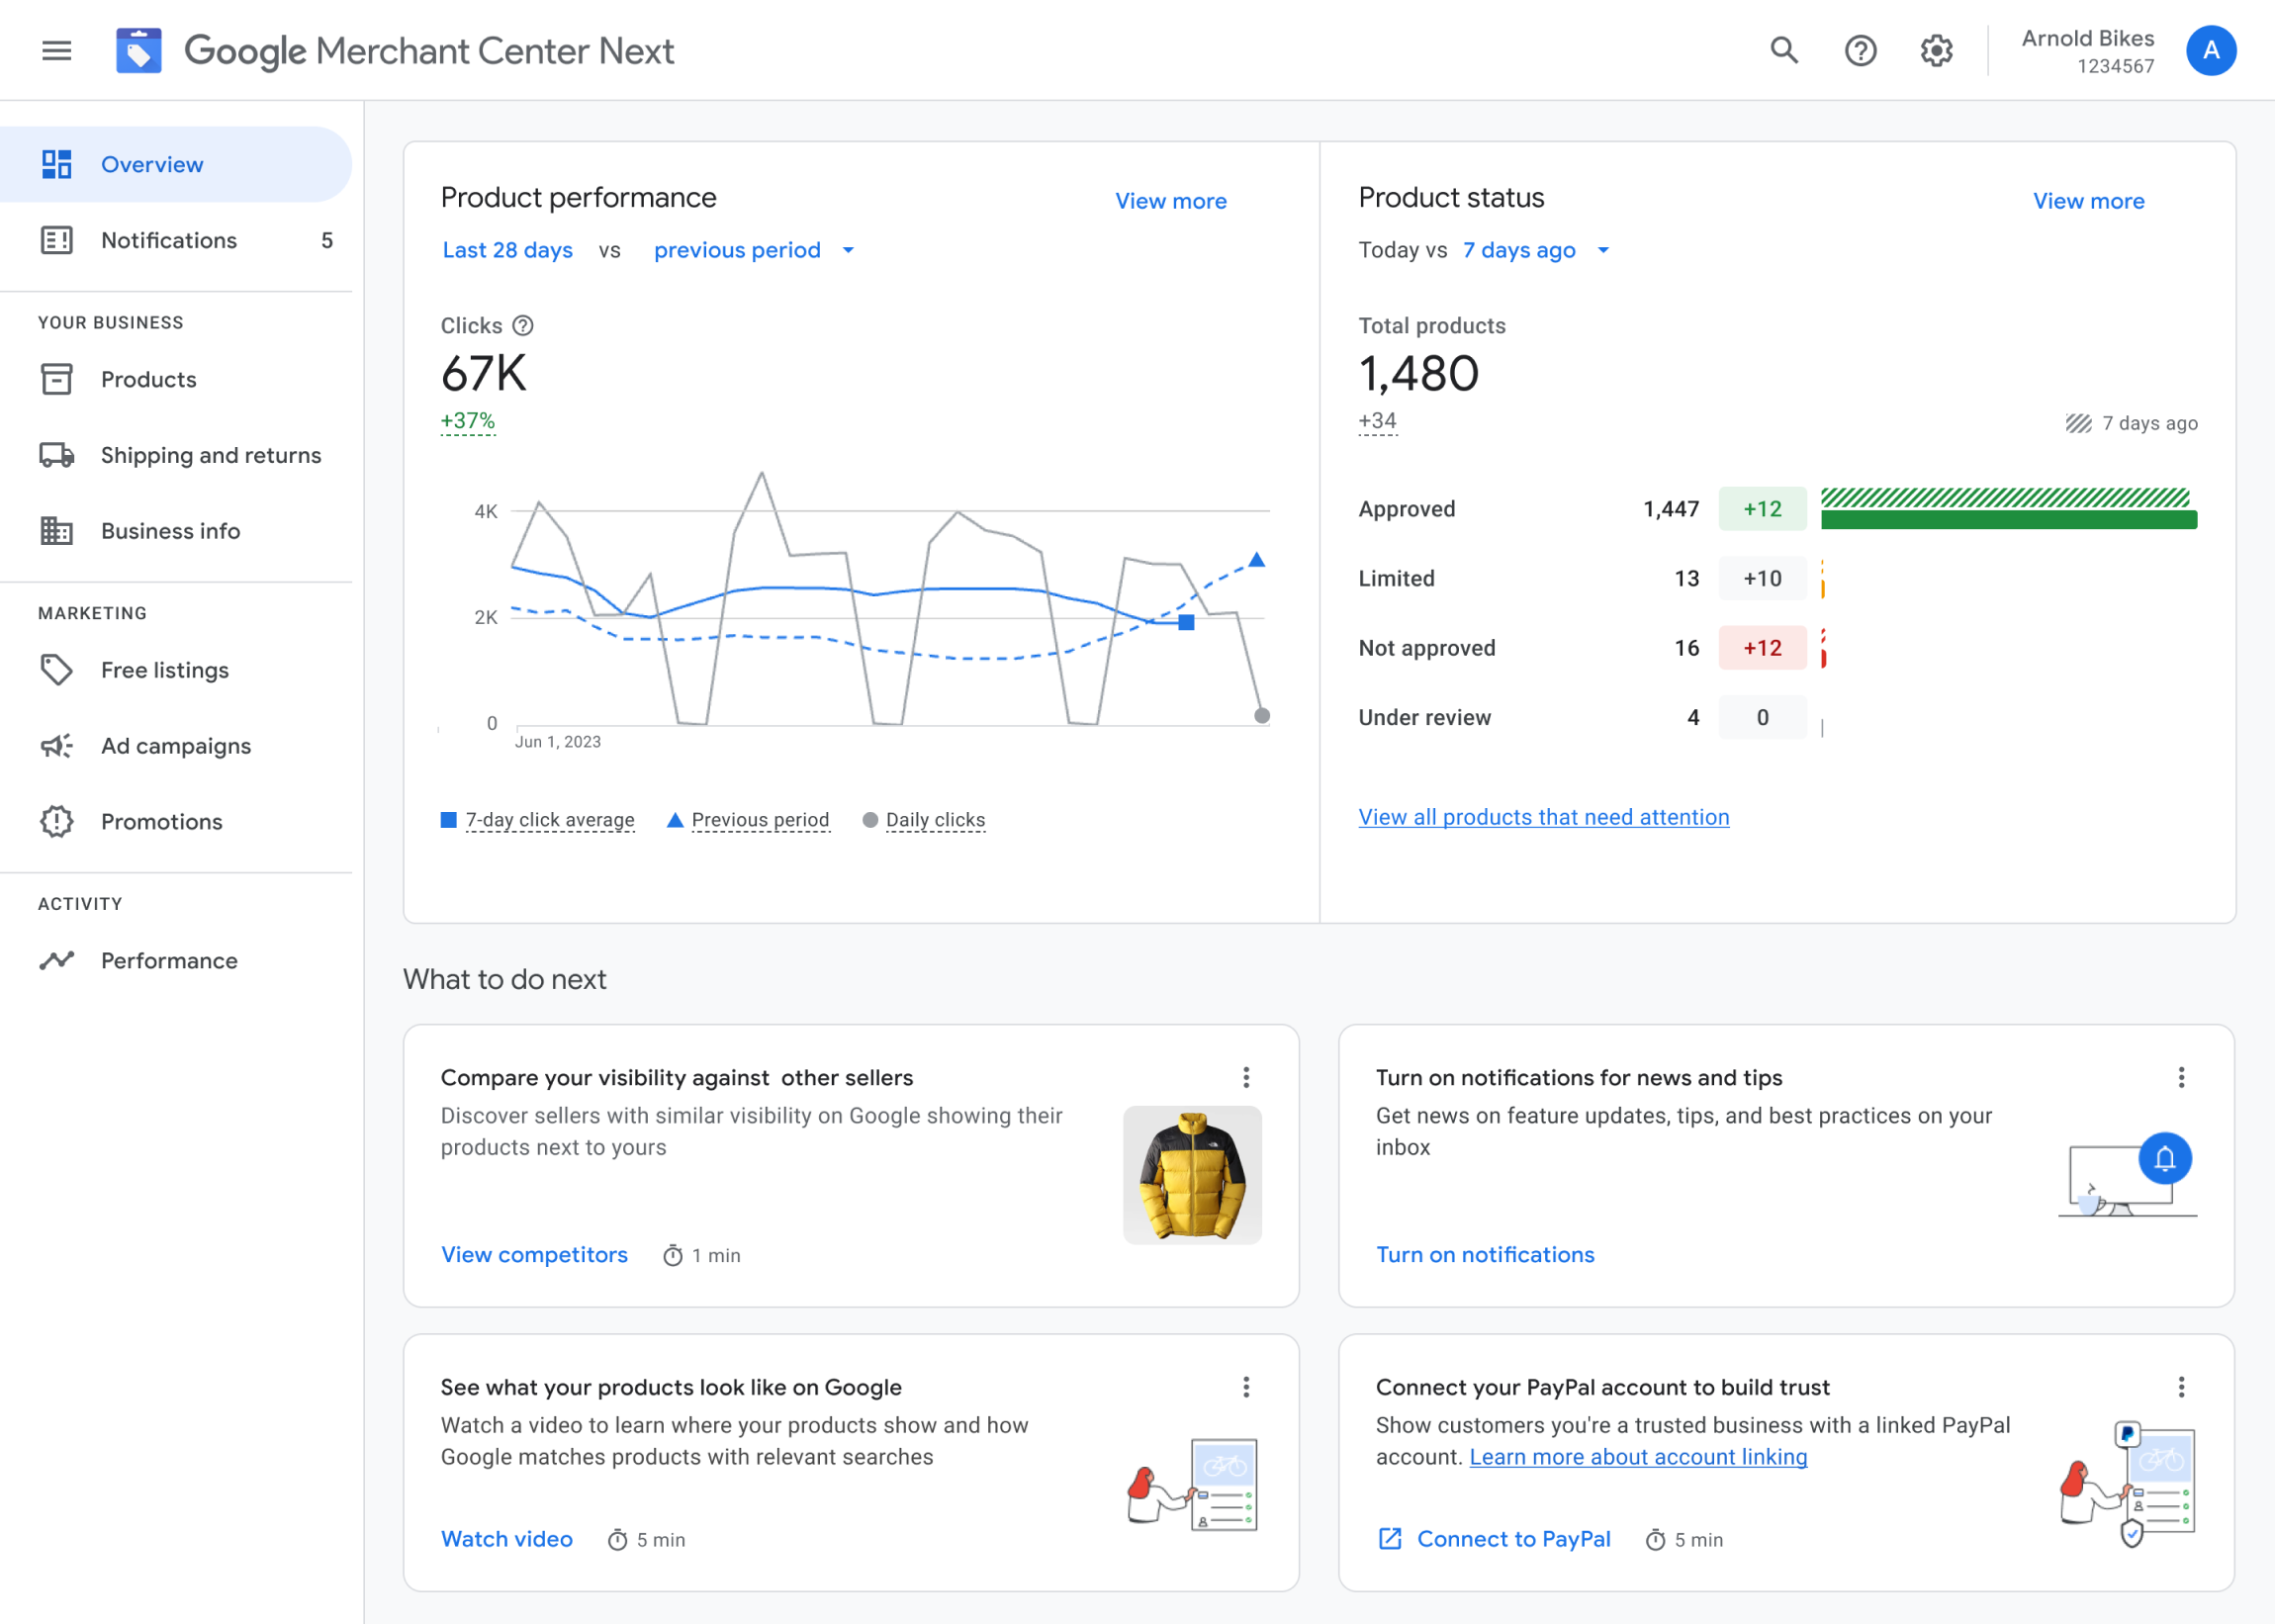Click View more under Product performance
Image resolution: width=2275 pixels, height=1624 pixels.
coord(1171,201)
